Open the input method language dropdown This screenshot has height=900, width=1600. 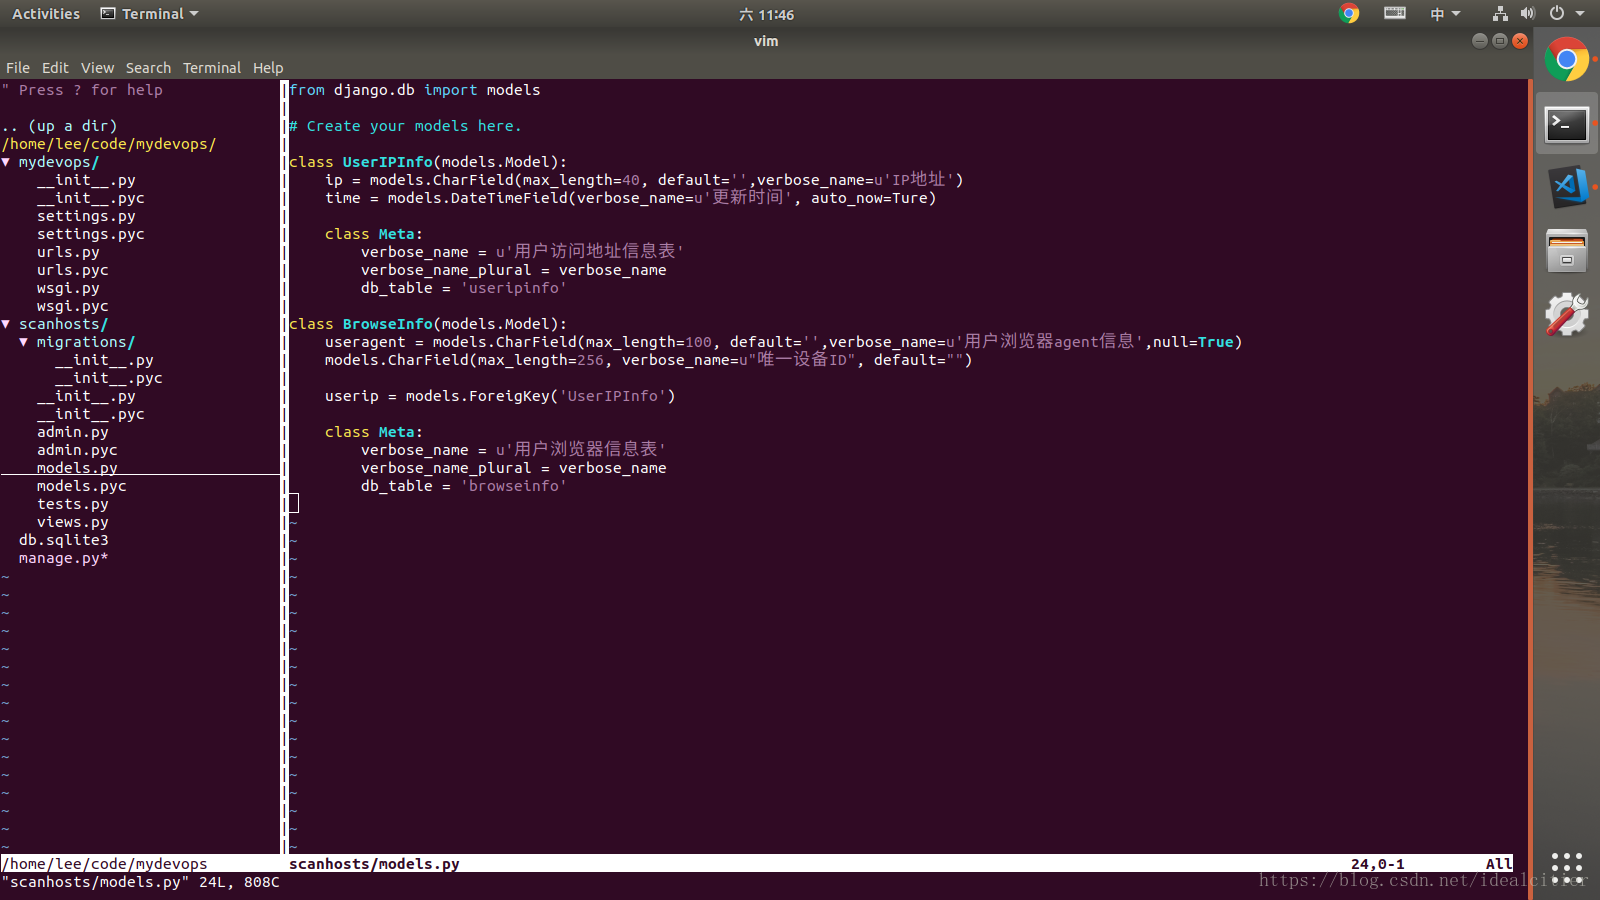point(1445,14)
